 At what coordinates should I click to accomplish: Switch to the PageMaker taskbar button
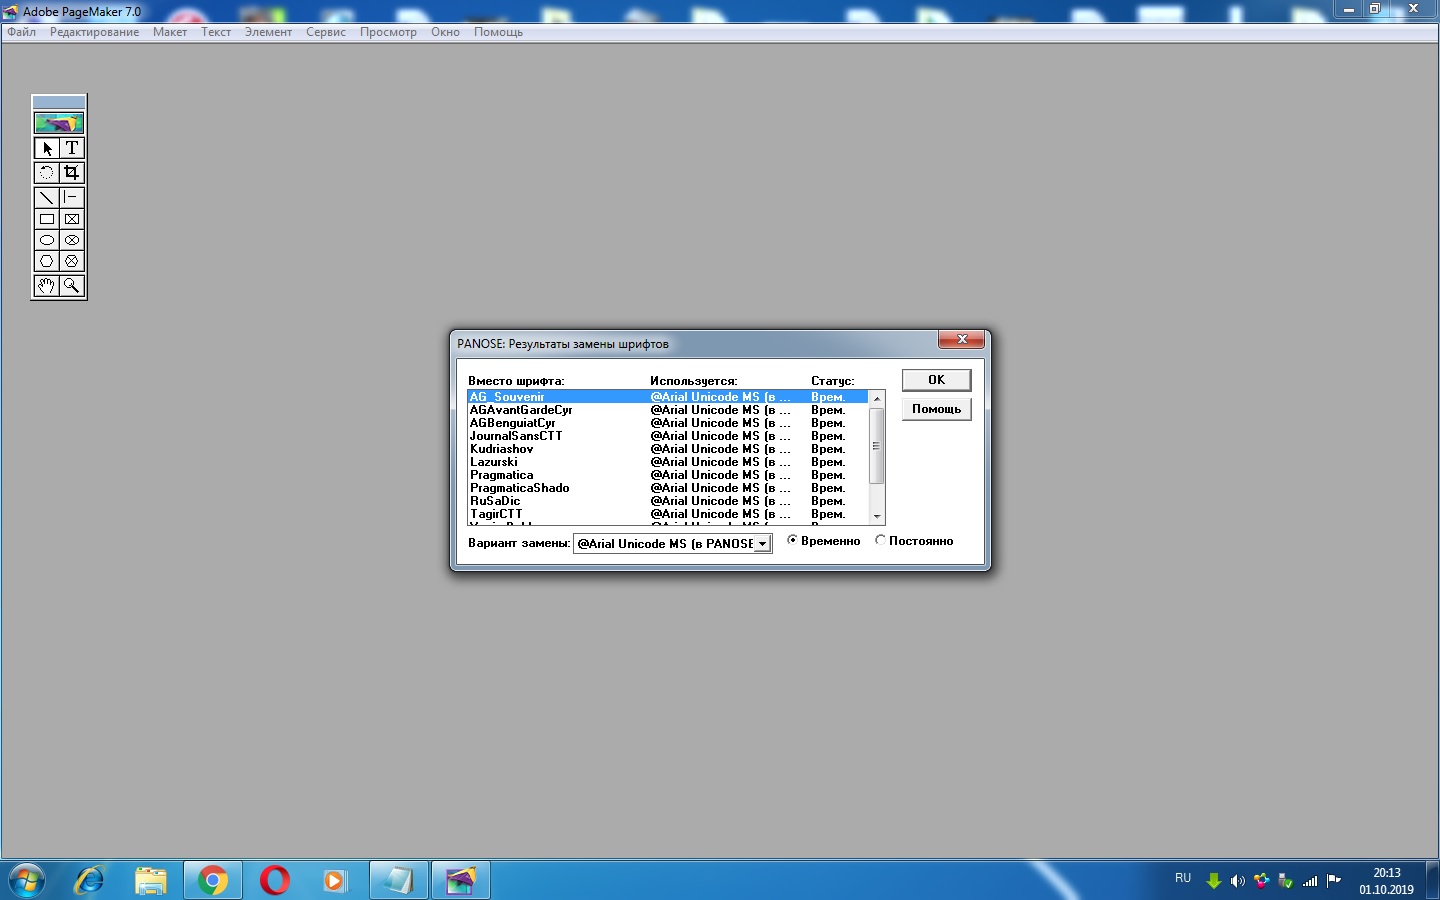pyautogui.click(x=460, y=881)
